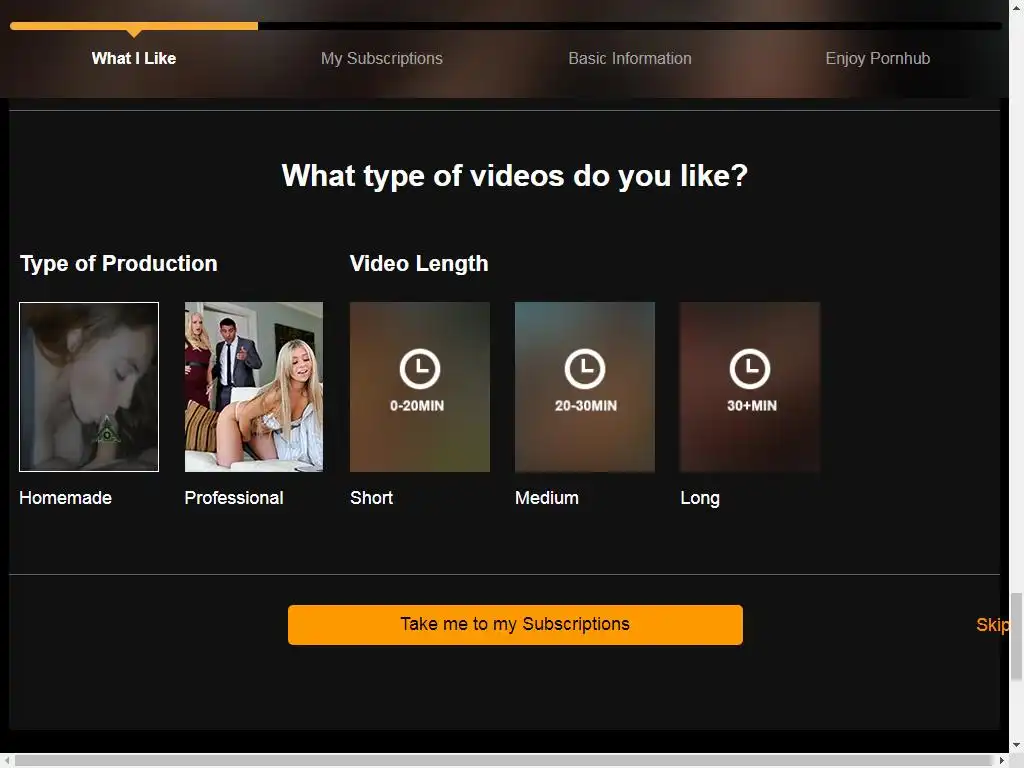Click the Medium label text

(547, 498)
